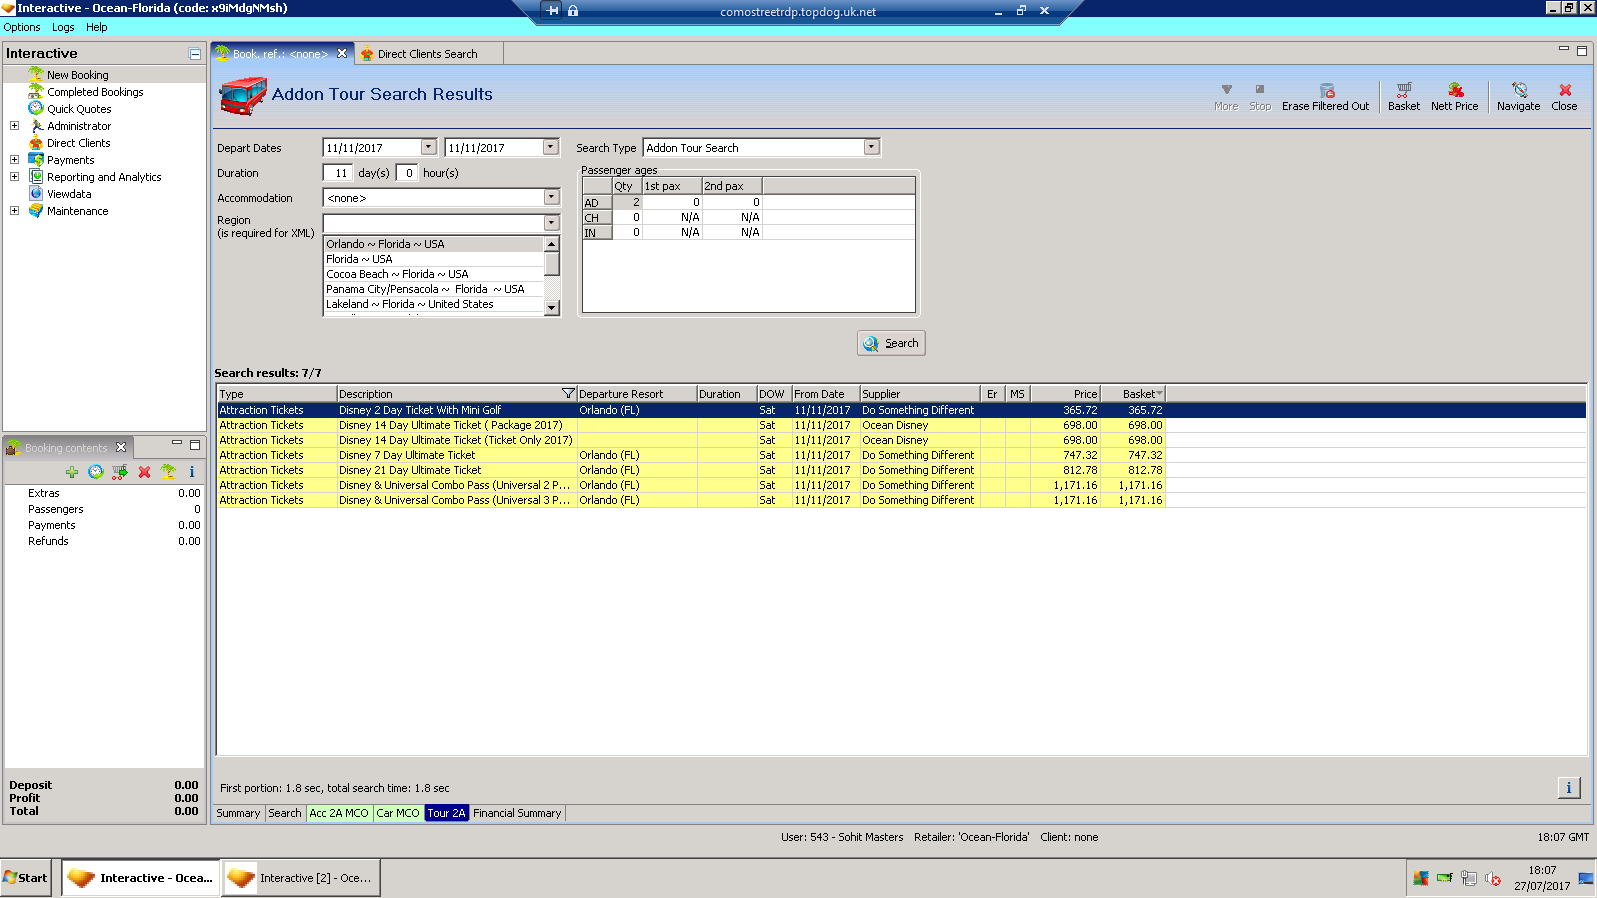This screenshot has width=1597, height=898.
Task: Show booking info with blue i icon
Action: point(191,472)
